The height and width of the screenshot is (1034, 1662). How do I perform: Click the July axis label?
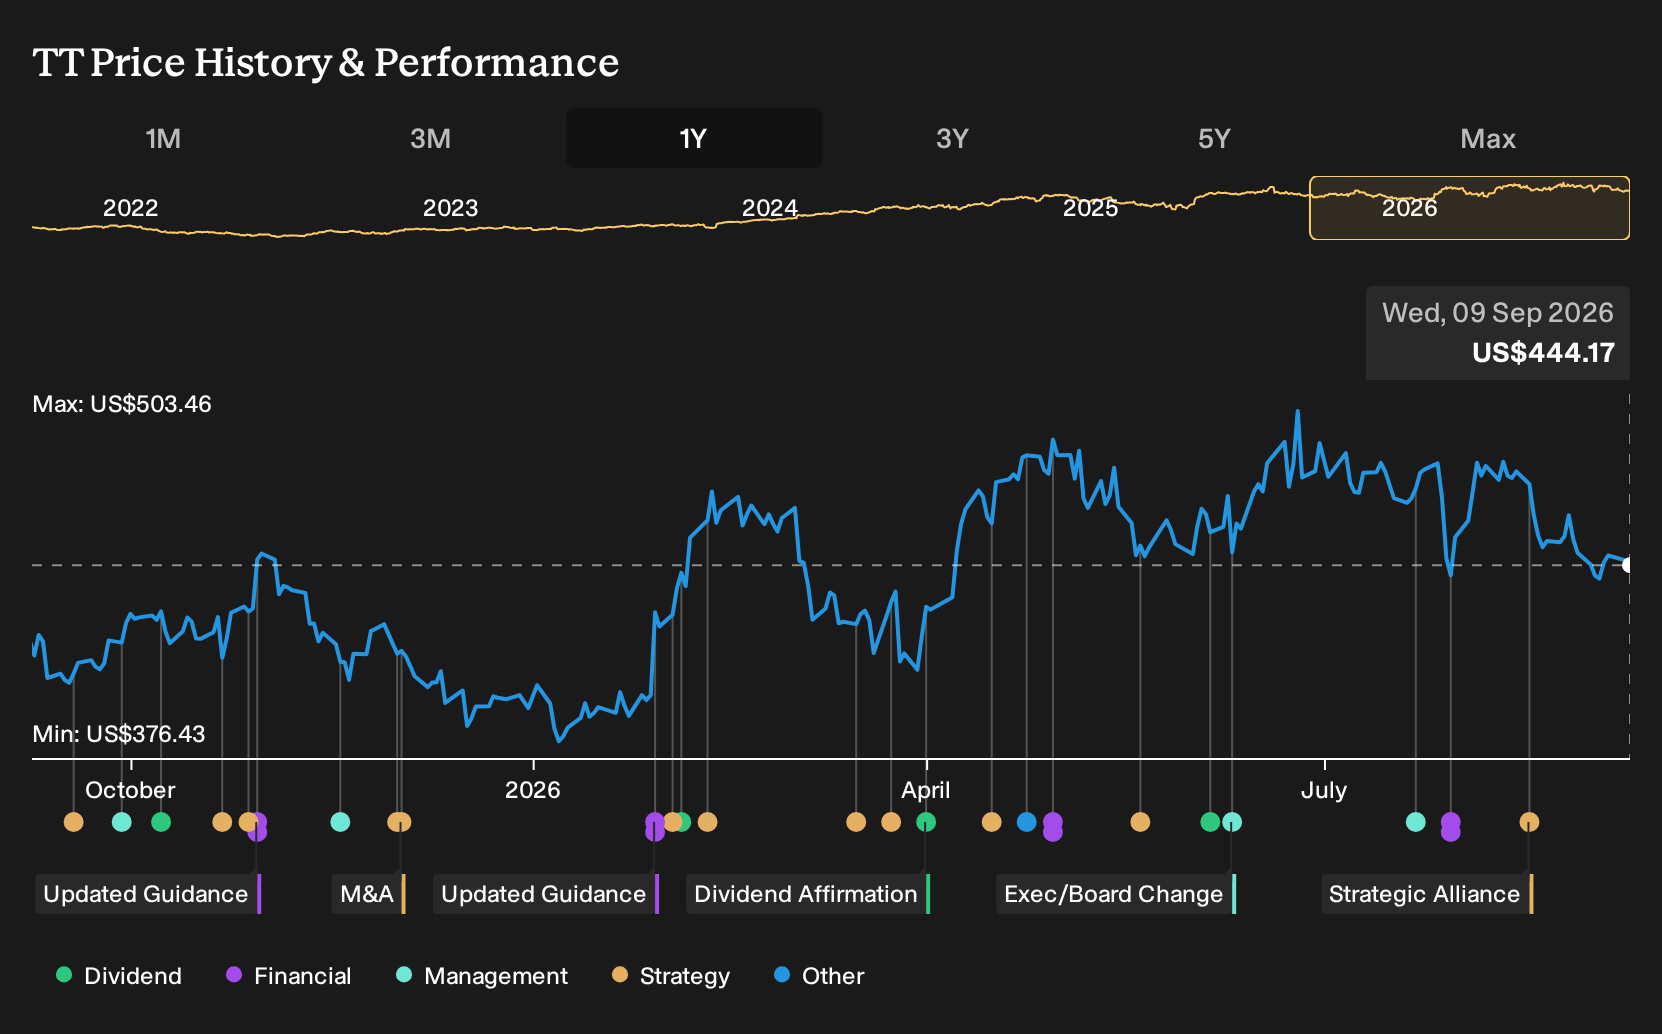click(x=1324, y=790)
